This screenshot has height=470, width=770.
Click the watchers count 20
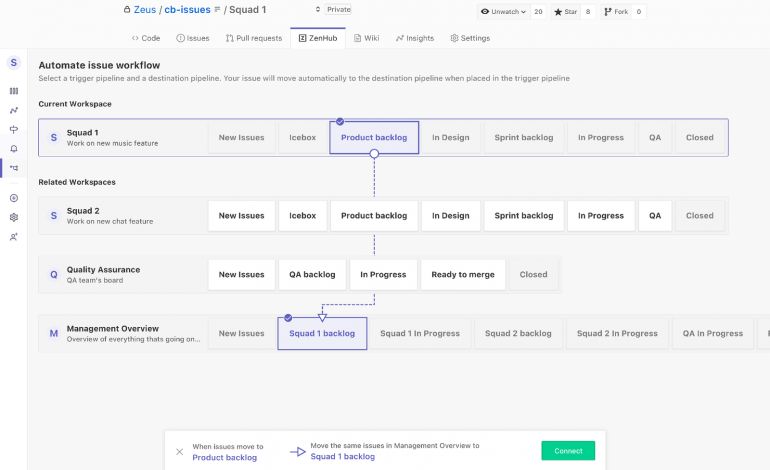point(538,12)
